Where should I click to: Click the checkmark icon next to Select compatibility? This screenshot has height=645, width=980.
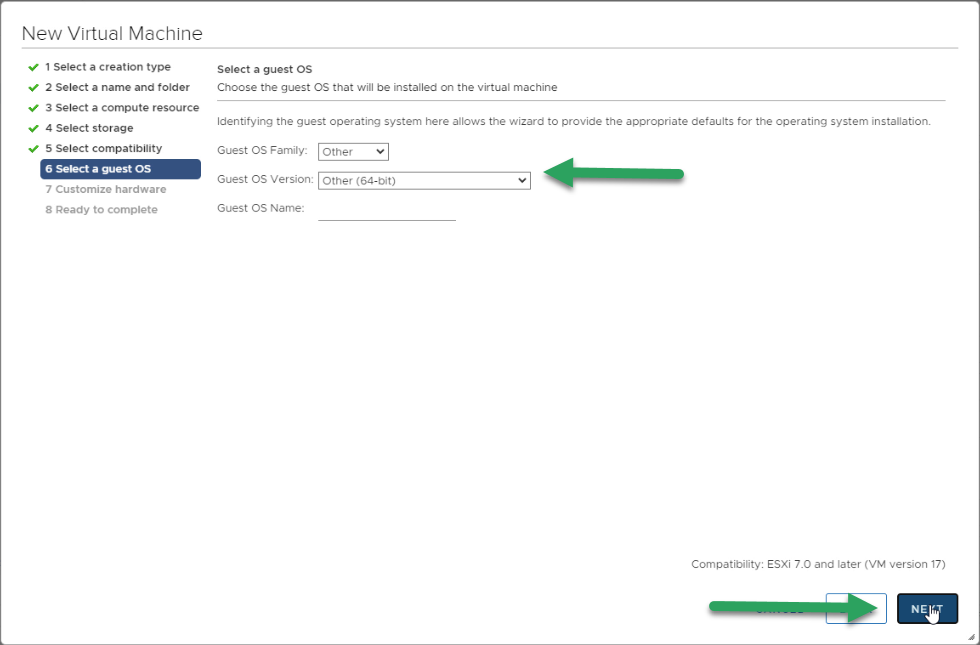(x=34, y=149)
